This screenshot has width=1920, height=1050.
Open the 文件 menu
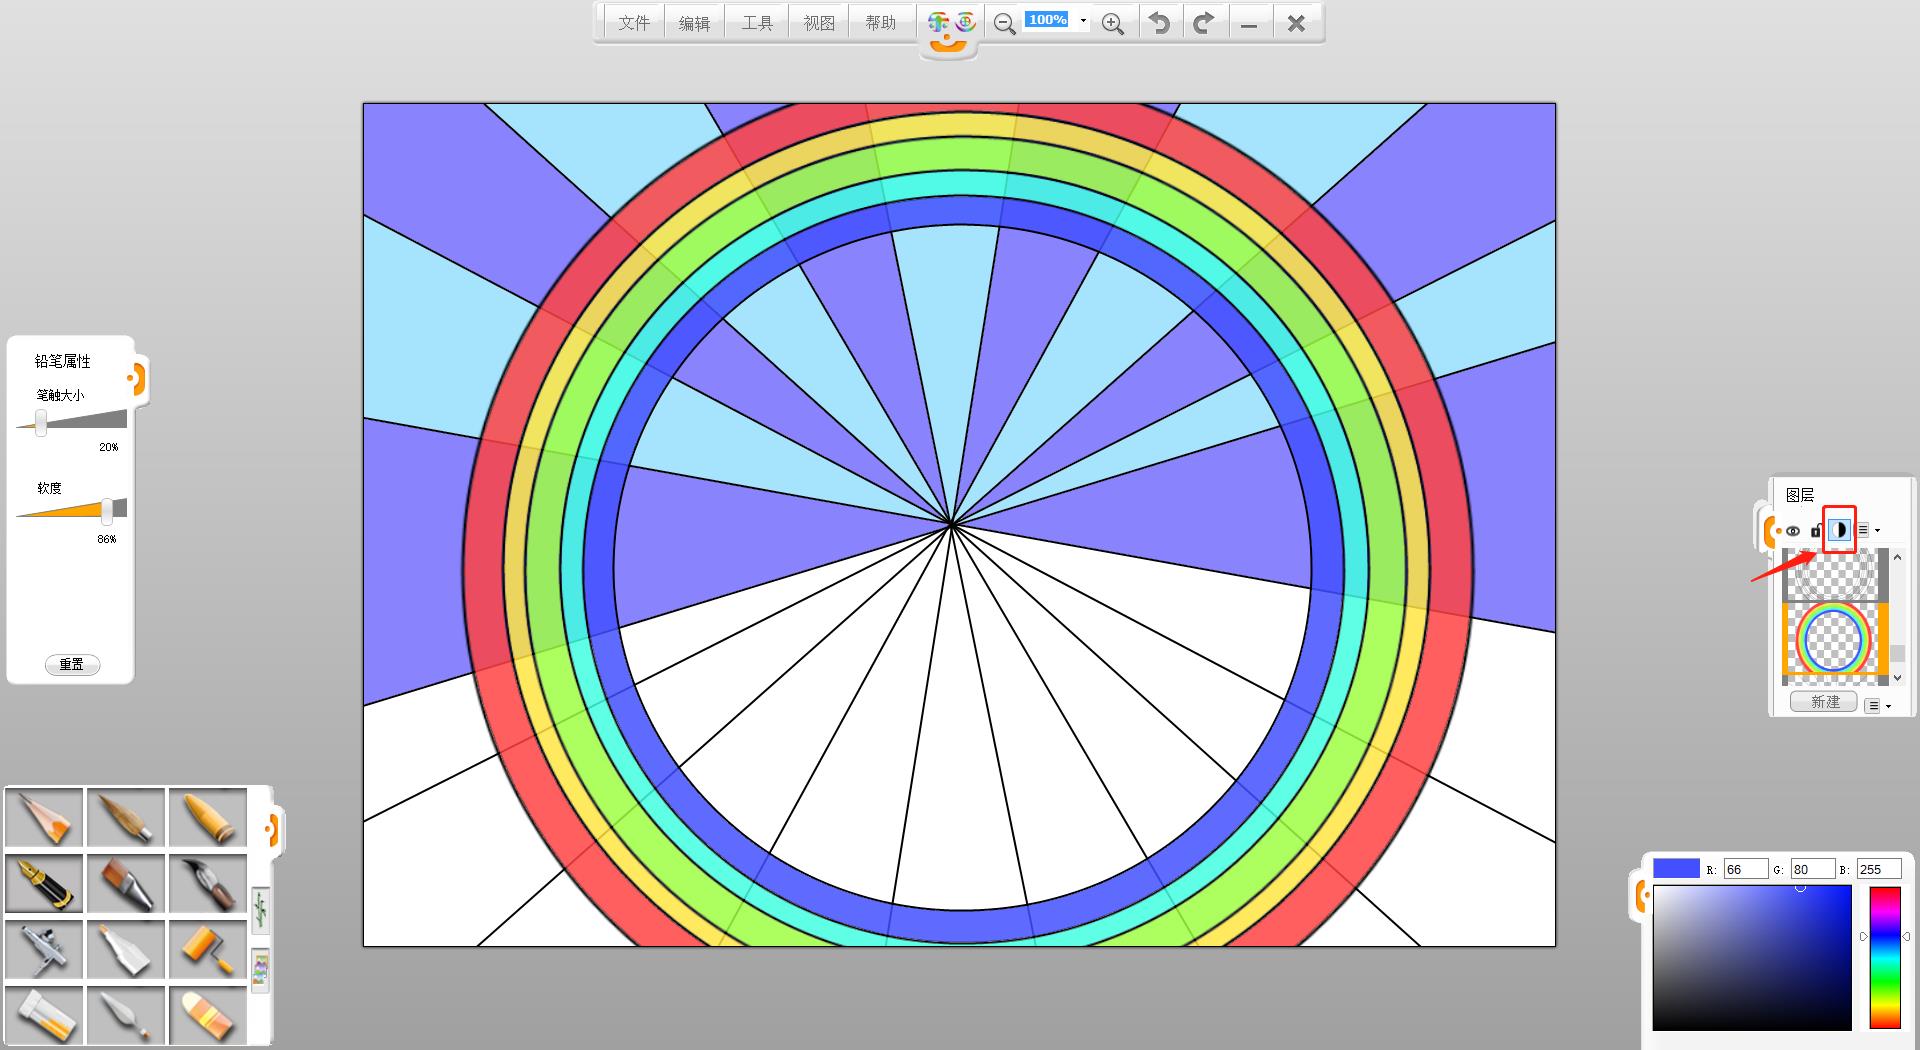point(634,23)
